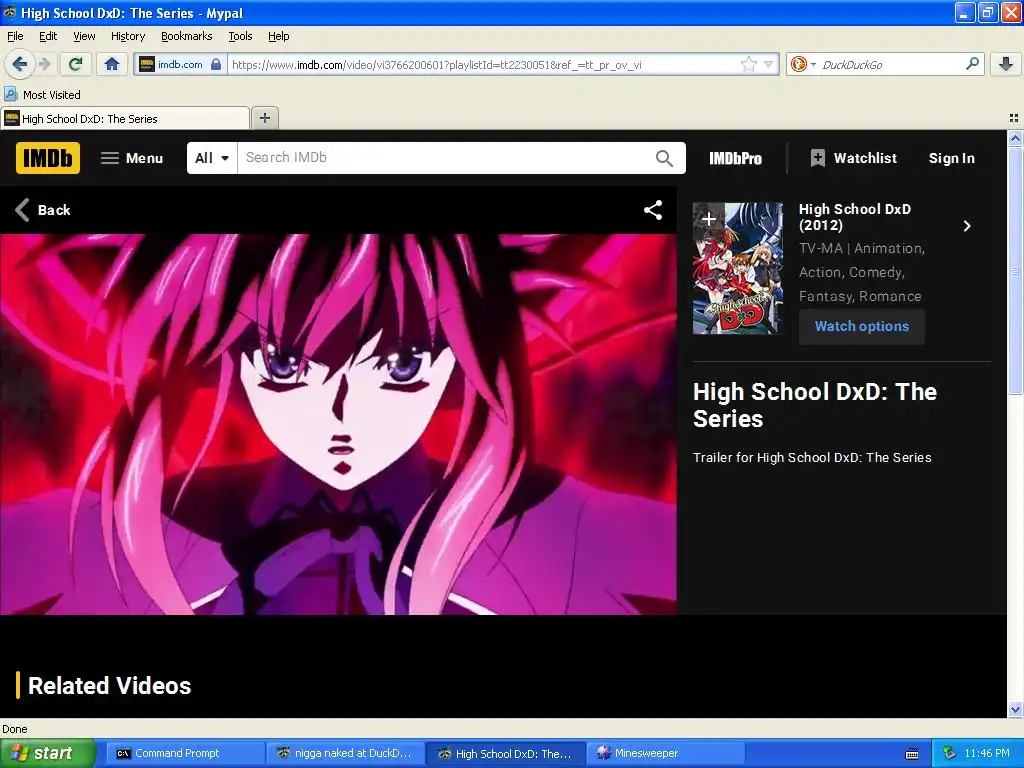Switch to Minesweeper in the taskbar
The image size is (1024, 768).
pyautogui.click(x=665, y=753)
